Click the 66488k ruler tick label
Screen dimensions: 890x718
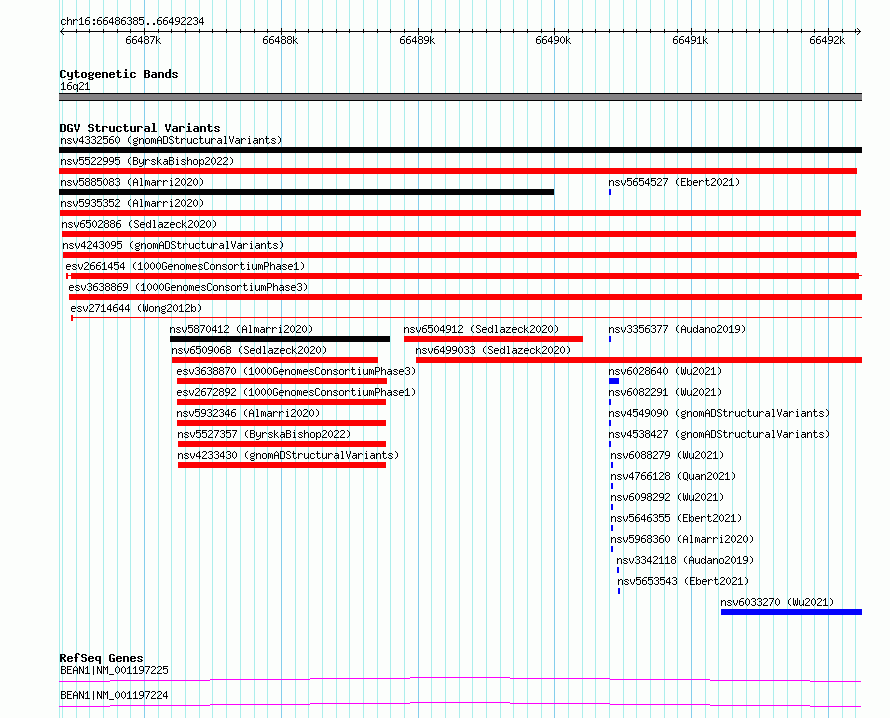280,40
